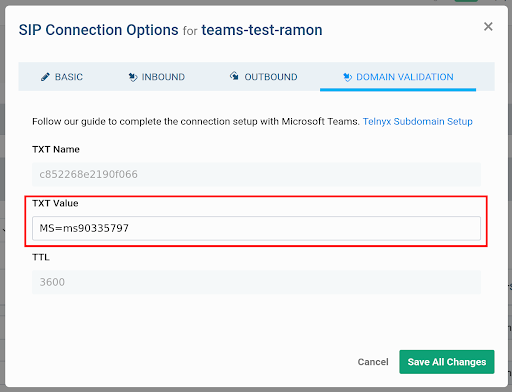Screen dimensions: 512x392
Task: Click Save All Changes button
Action: point(447,362)
